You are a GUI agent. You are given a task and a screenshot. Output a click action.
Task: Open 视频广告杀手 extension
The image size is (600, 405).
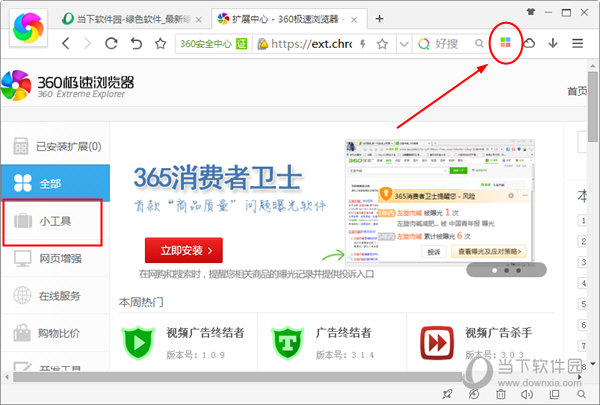(x=499, y=333)
